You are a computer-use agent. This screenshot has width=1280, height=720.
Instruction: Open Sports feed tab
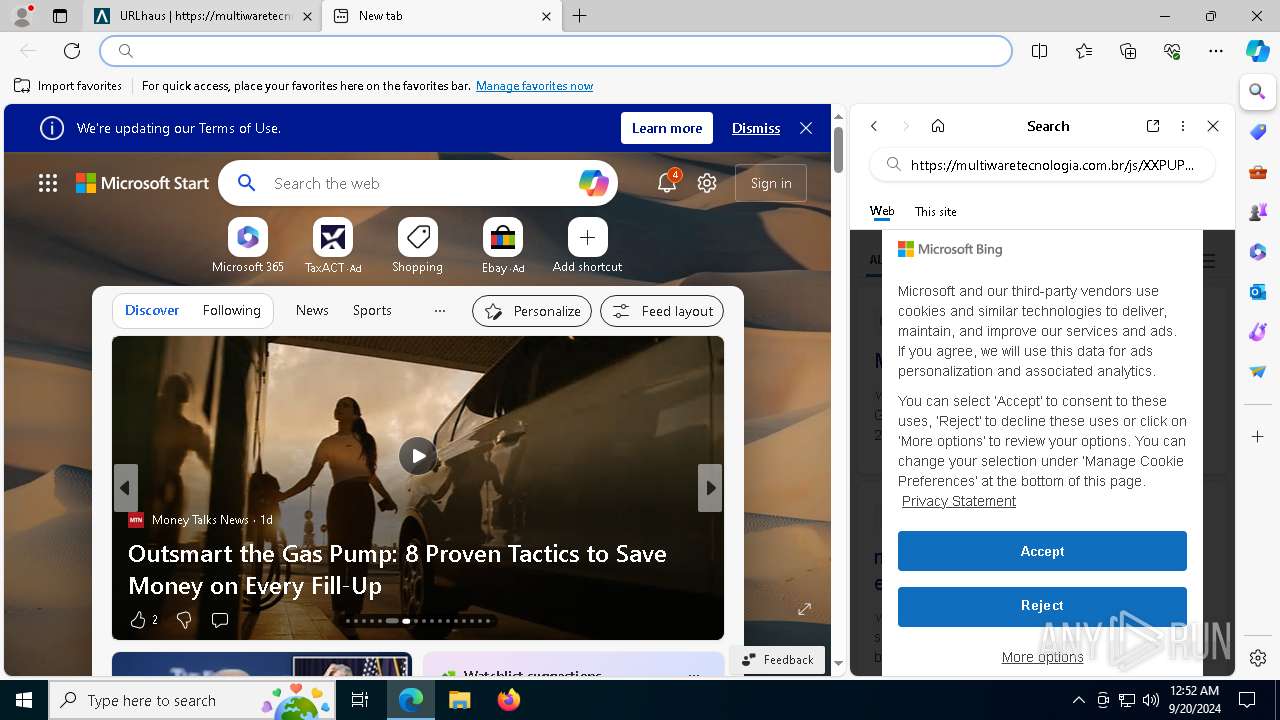click(372, 311)
